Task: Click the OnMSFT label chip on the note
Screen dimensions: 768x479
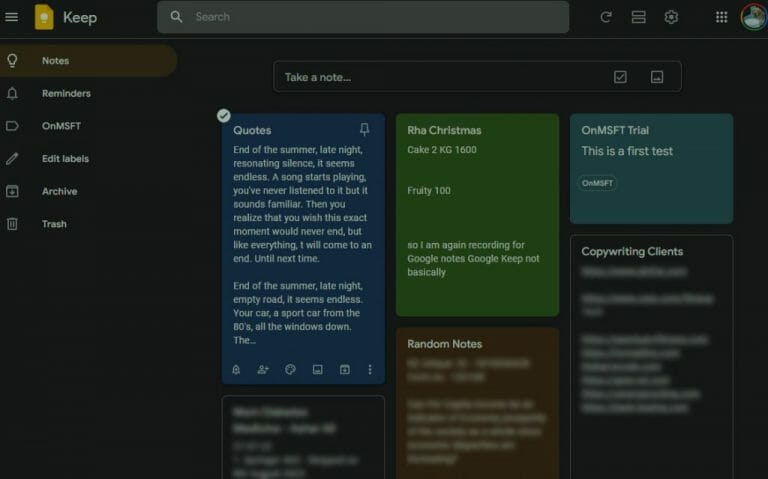Action: [x=597, y=183]
